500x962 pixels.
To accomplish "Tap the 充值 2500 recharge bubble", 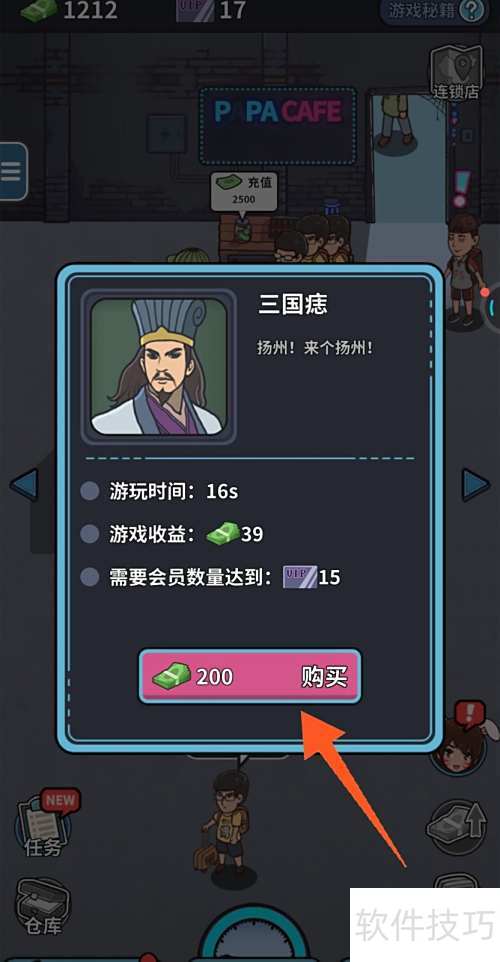I will tap(244, 190).
